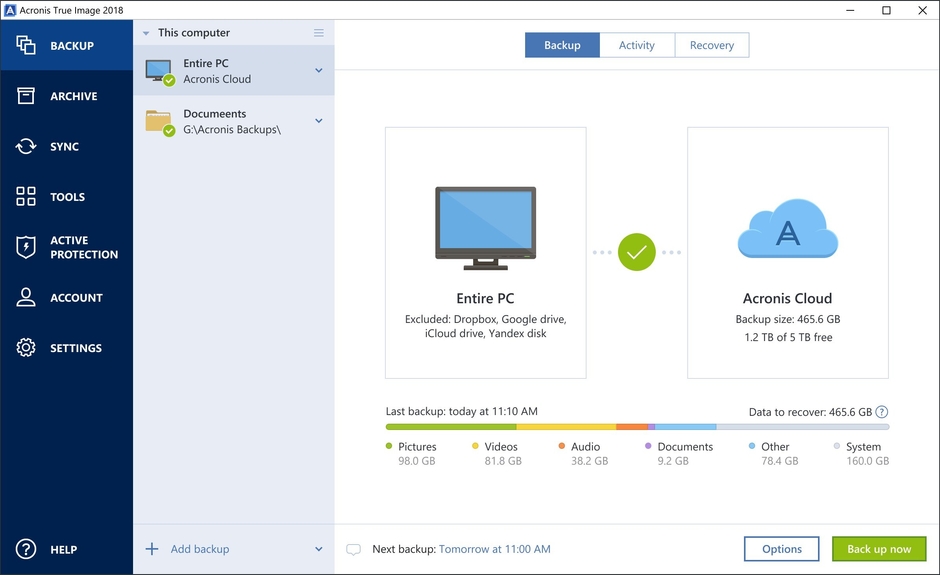The width and height of the screenshot is (940, 575).
Task: Open the Add backup dropdown arrow
Action: click(x=319, y=549)
